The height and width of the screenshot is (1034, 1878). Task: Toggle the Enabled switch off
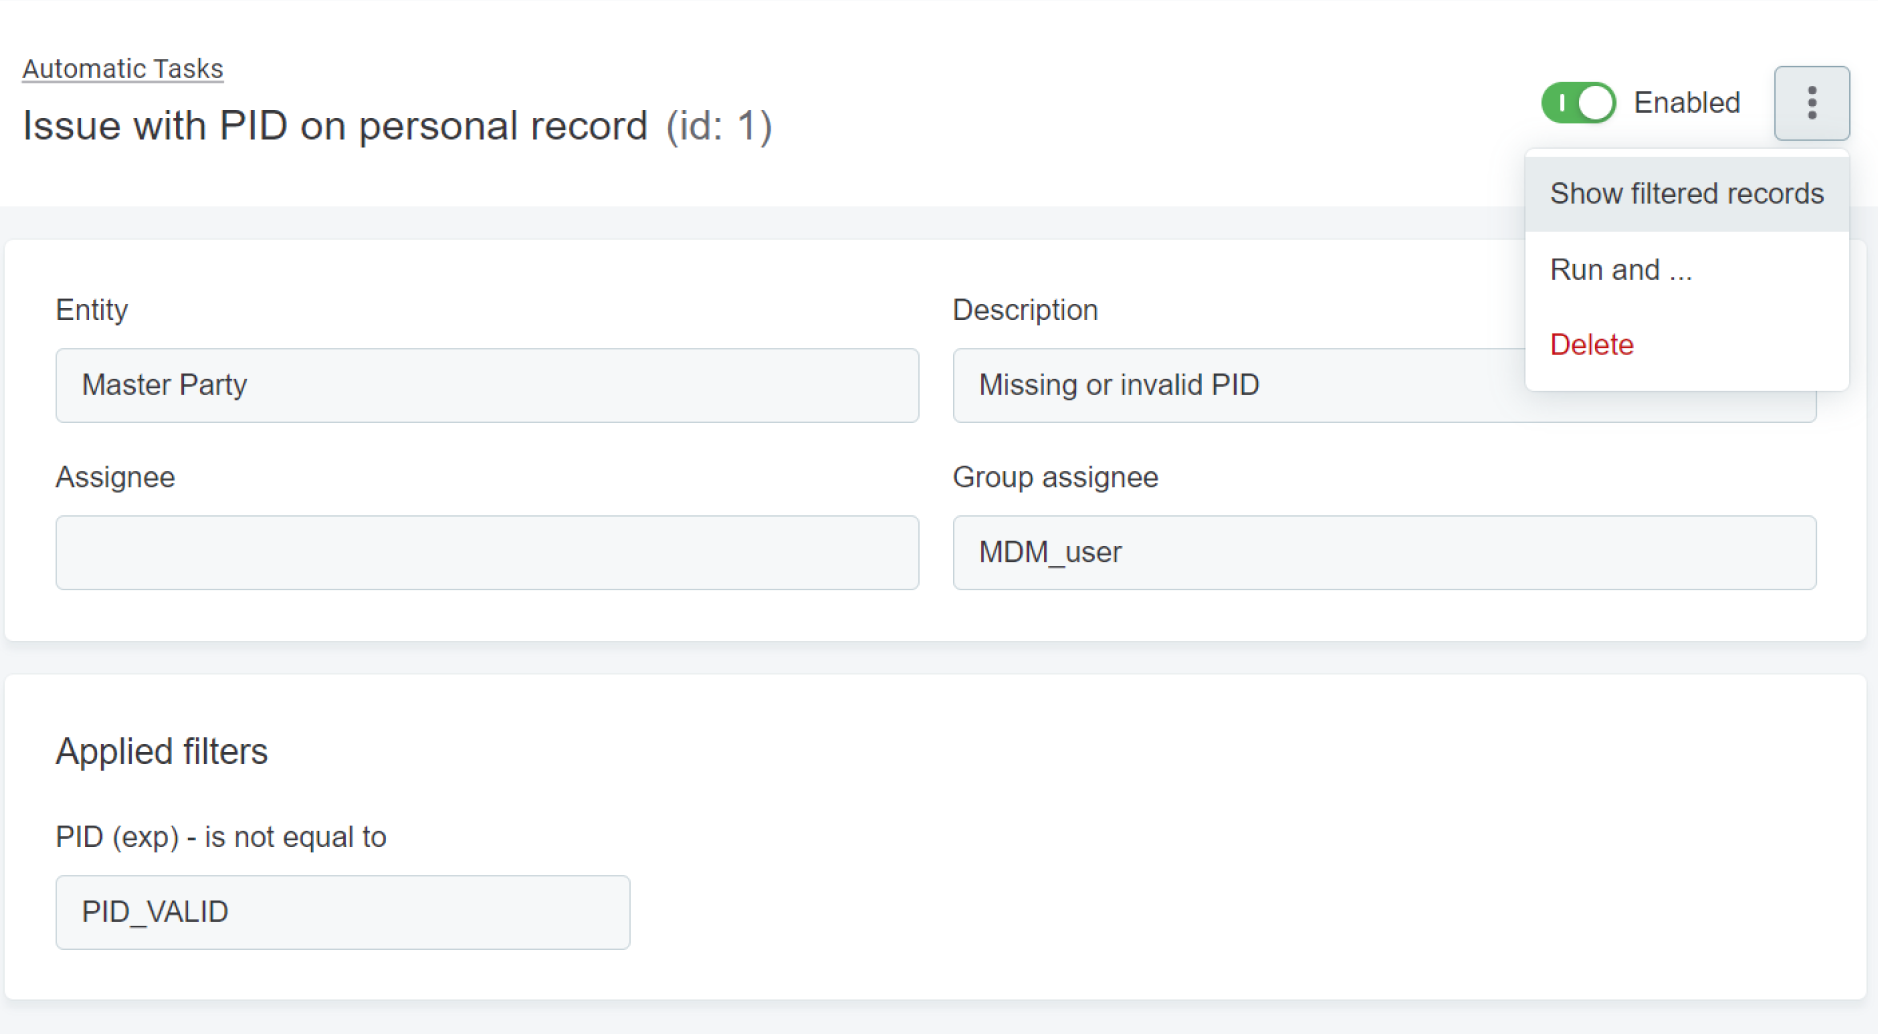coord(1578,103)
